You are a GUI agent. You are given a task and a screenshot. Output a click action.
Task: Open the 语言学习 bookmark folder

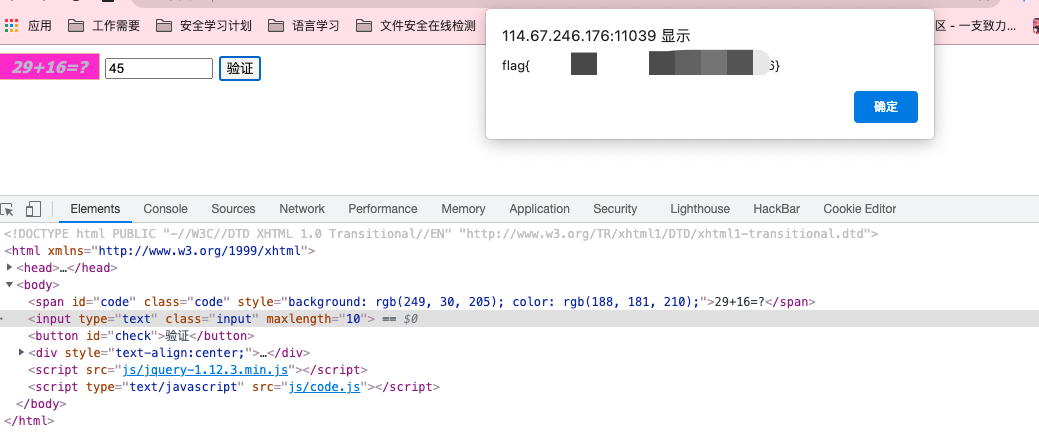coord(304,26)
